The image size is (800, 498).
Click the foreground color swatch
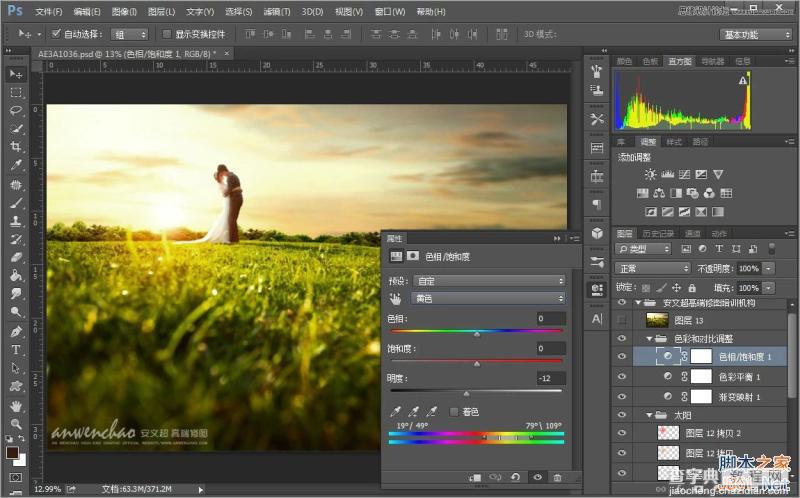12,453
